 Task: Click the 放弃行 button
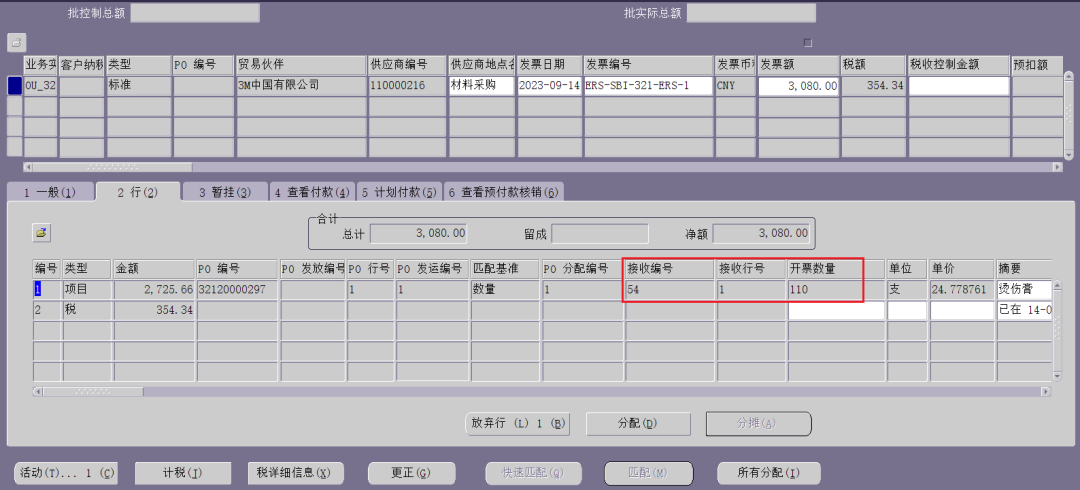click(517, 423)
